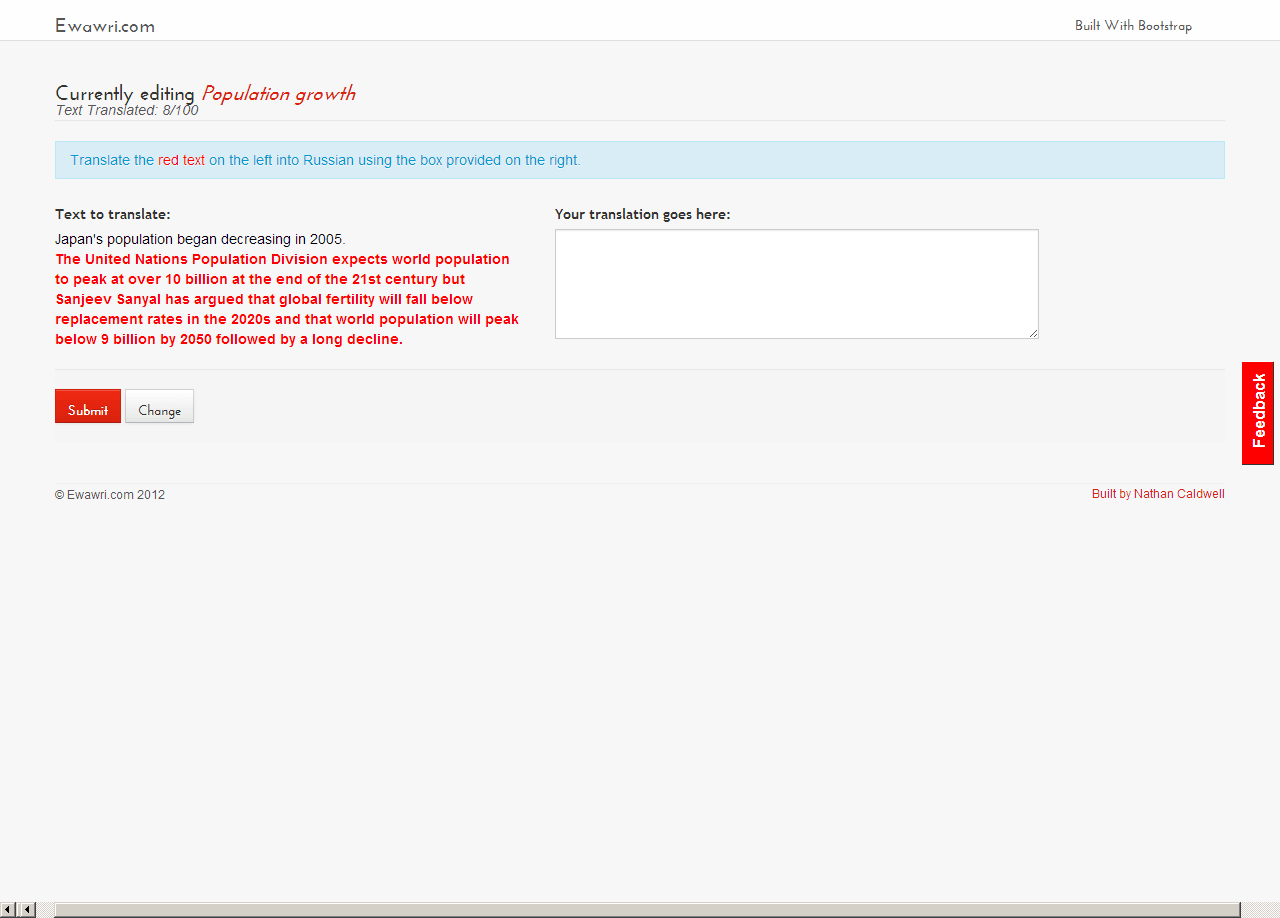The image size is (1280, 918).
Task: Click the resize grip of translation box
Action: (x=1033, y=333)
